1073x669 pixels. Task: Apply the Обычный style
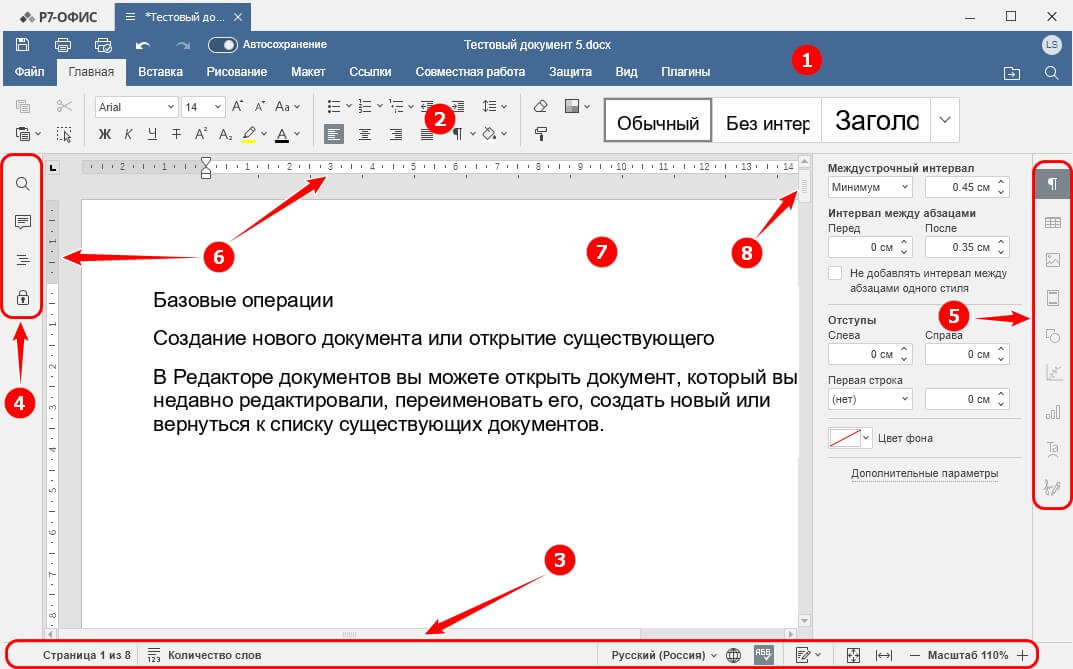tap(658, 120)
